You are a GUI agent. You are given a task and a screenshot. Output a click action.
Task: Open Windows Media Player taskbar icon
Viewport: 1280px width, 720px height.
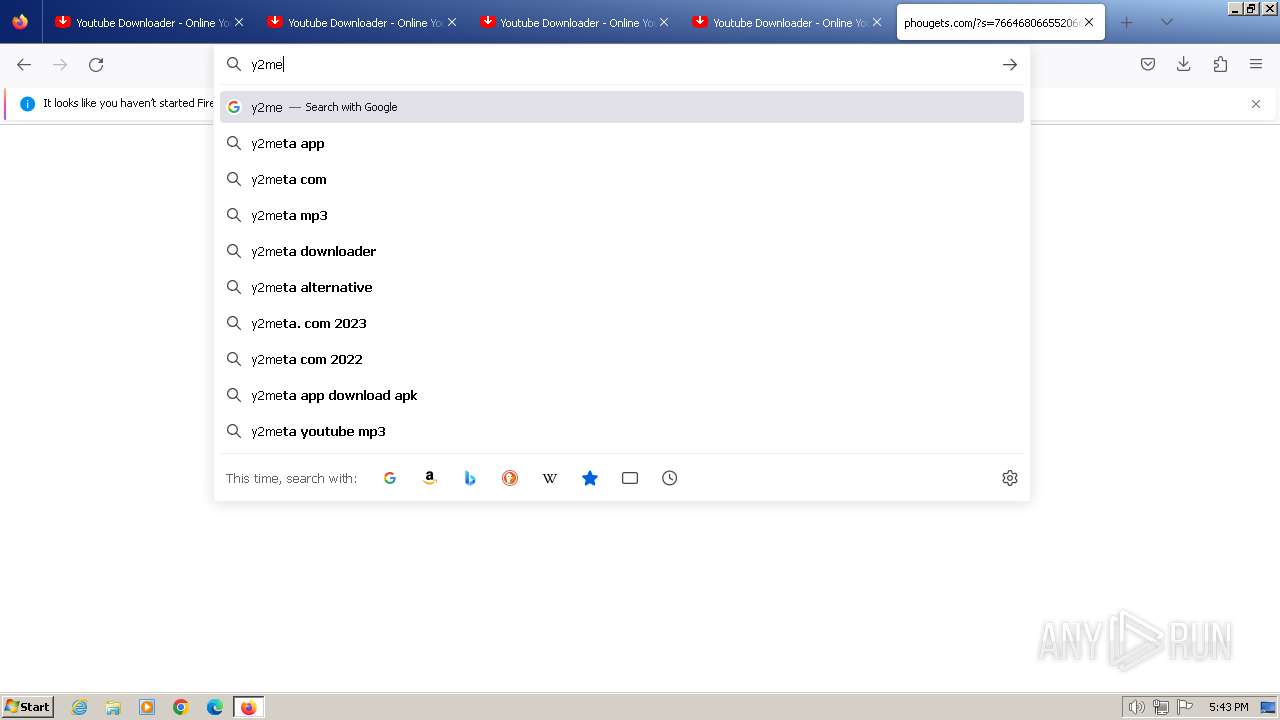coord(147,707)
